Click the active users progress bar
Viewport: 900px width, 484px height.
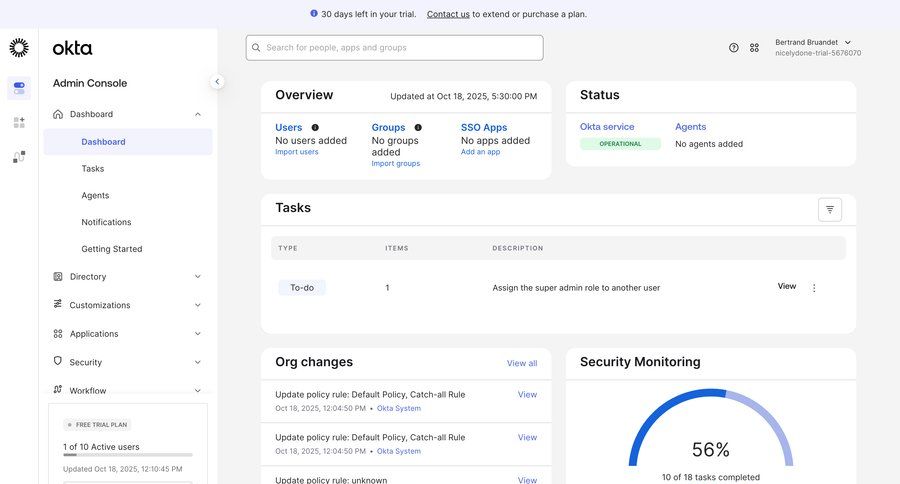tap(127, 455)
